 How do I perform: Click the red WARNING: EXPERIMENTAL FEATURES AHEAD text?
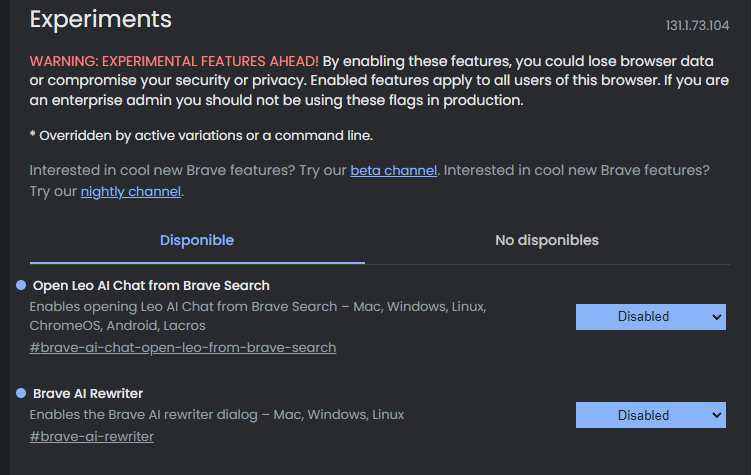174,61
